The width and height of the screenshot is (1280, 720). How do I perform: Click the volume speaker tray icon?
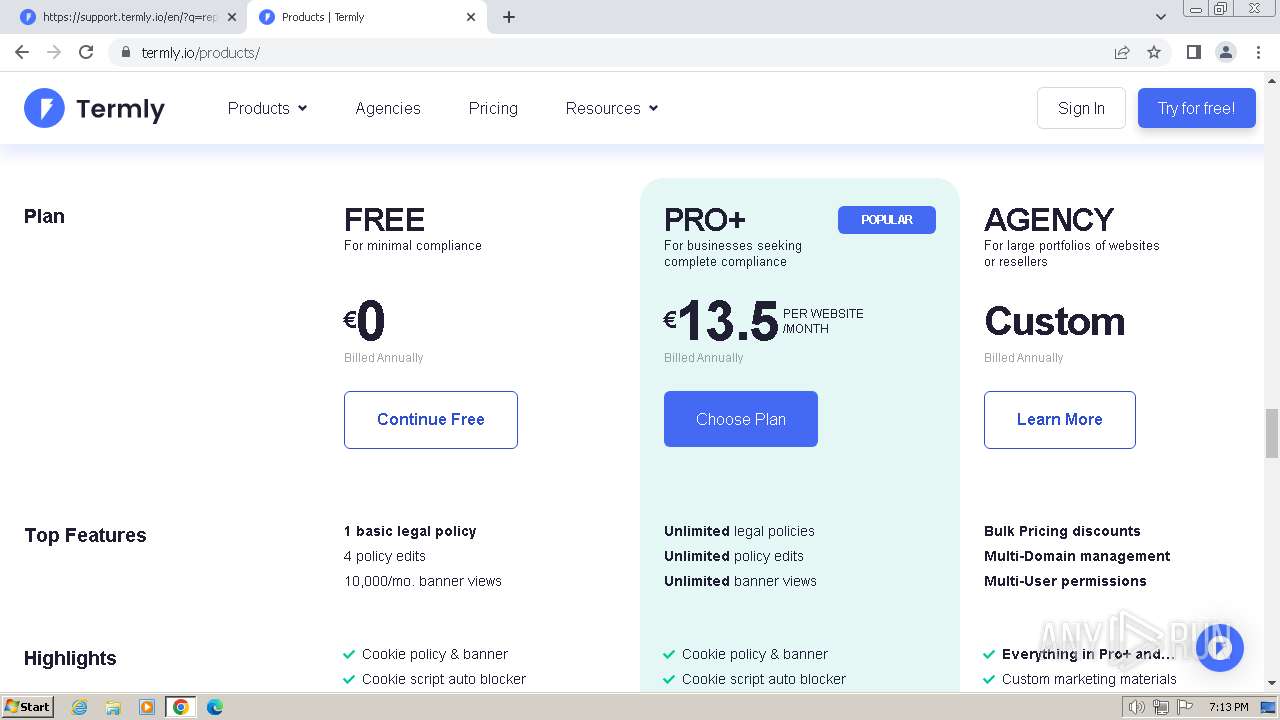tap(1137, 707)
